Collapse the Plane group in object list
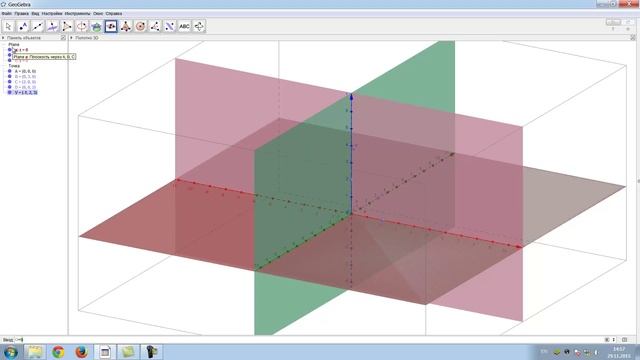The height and width of the screenshot is (360, 640). coord(4,44)
